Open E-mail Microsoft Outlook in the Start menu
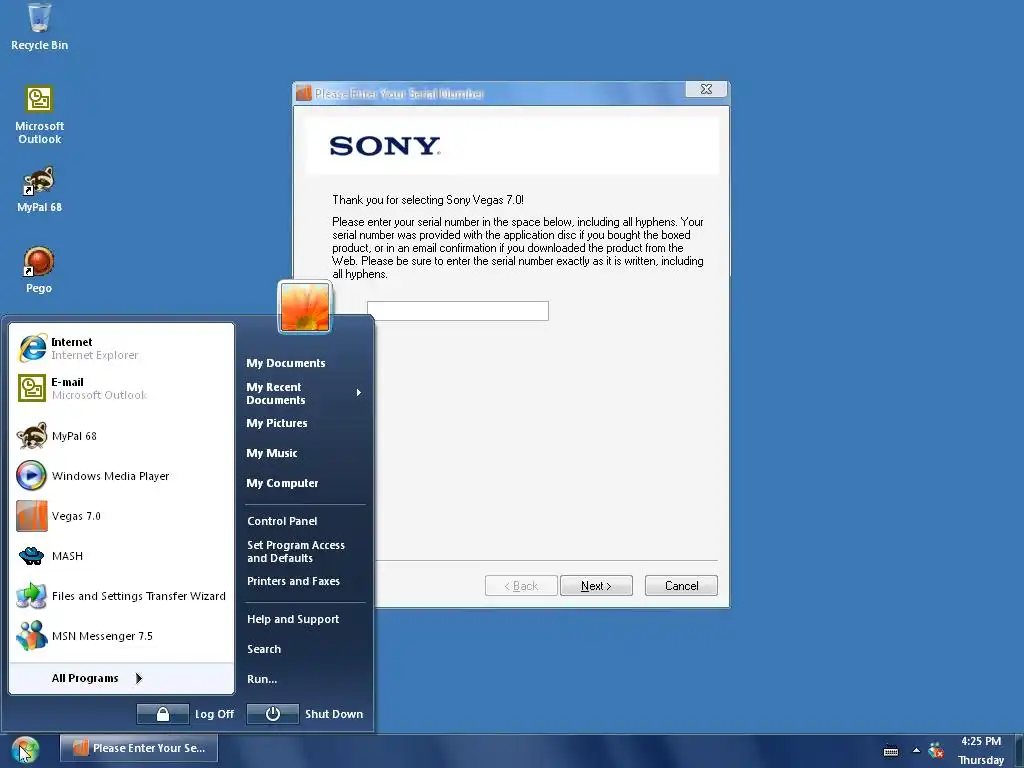 pyautogui.click(x=121, y=388)
